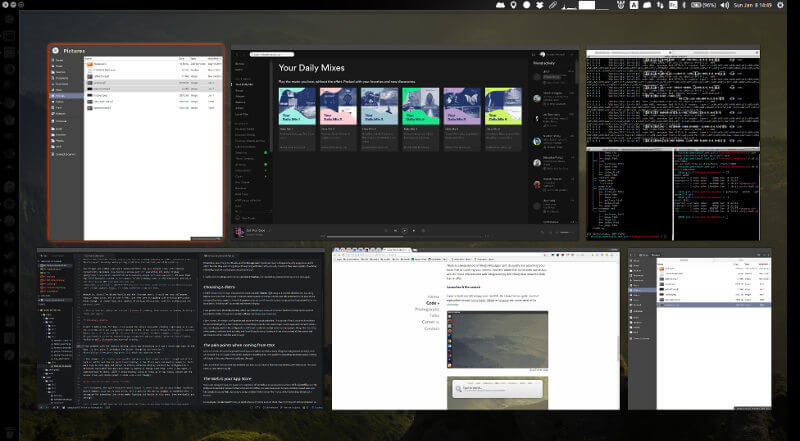Open the green Daily Mix 4 cover
800x441 pixels.
pyautogui.click(x=421, y=106)
